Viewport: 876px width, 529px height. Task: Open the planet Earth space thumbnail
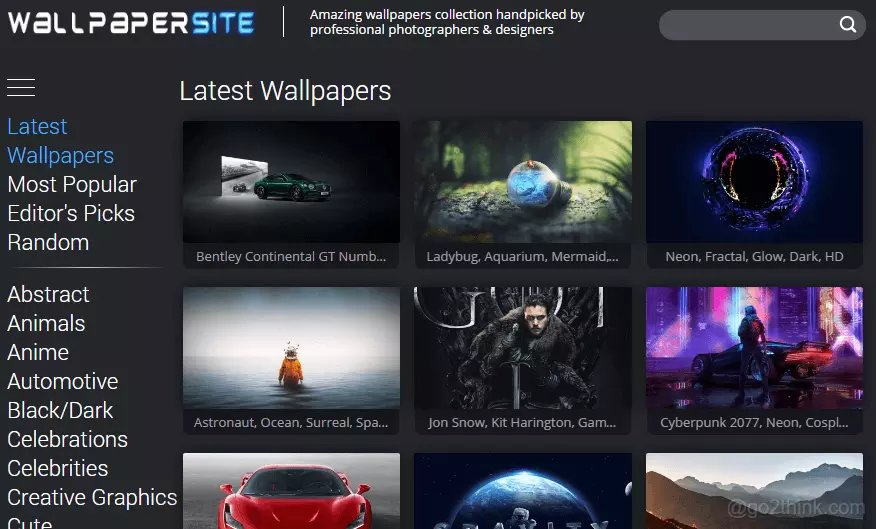point(523,491)
